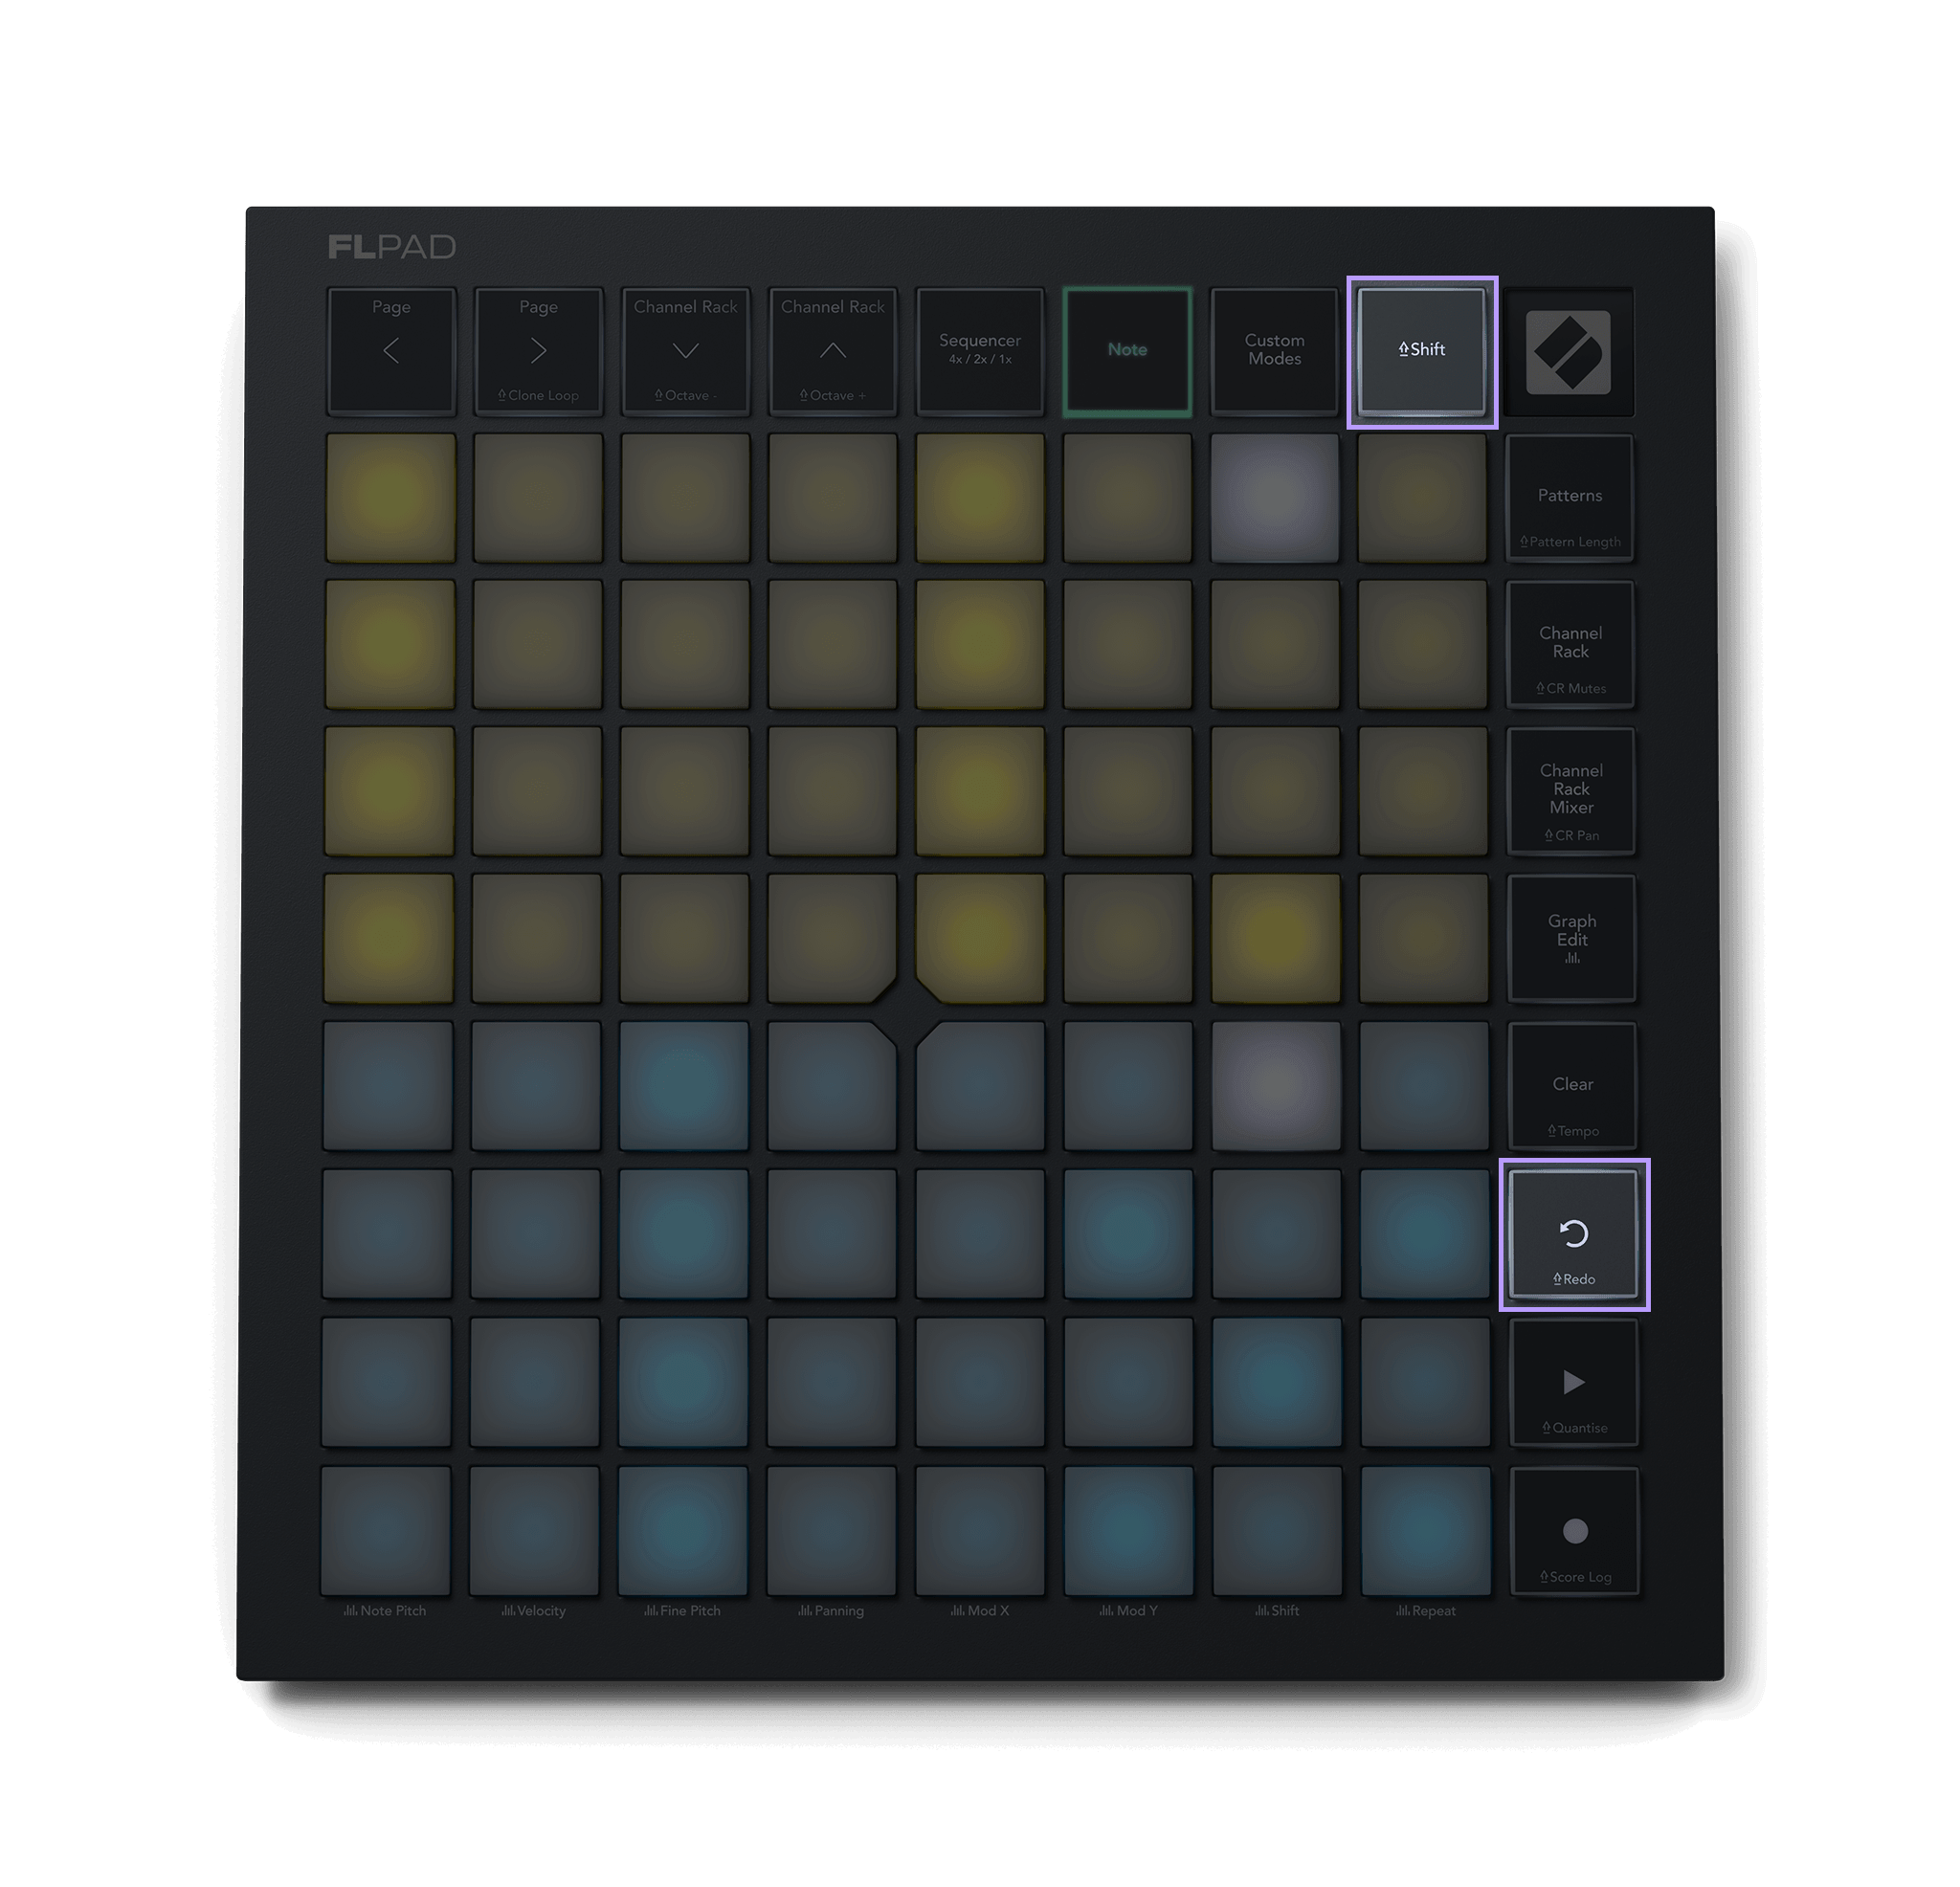The width and height of the screenshot is (1960, 1887).
Task: Tap the Page right arrow (Clone Loop) button
Action: tap(538, 351)
